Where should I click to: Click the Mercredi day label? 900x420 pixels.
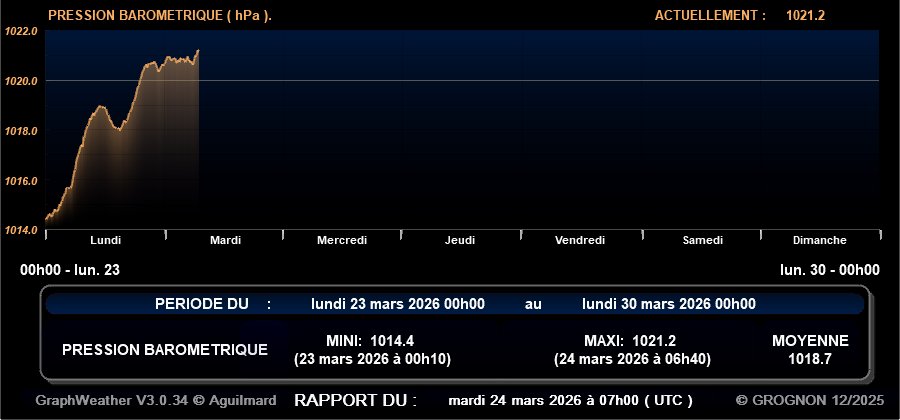[x=342, y=240]
